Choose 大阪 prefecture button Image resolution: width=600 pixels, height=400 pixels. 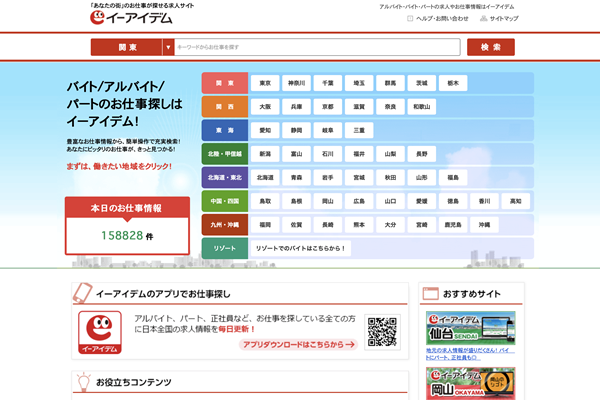coord(265,107)
